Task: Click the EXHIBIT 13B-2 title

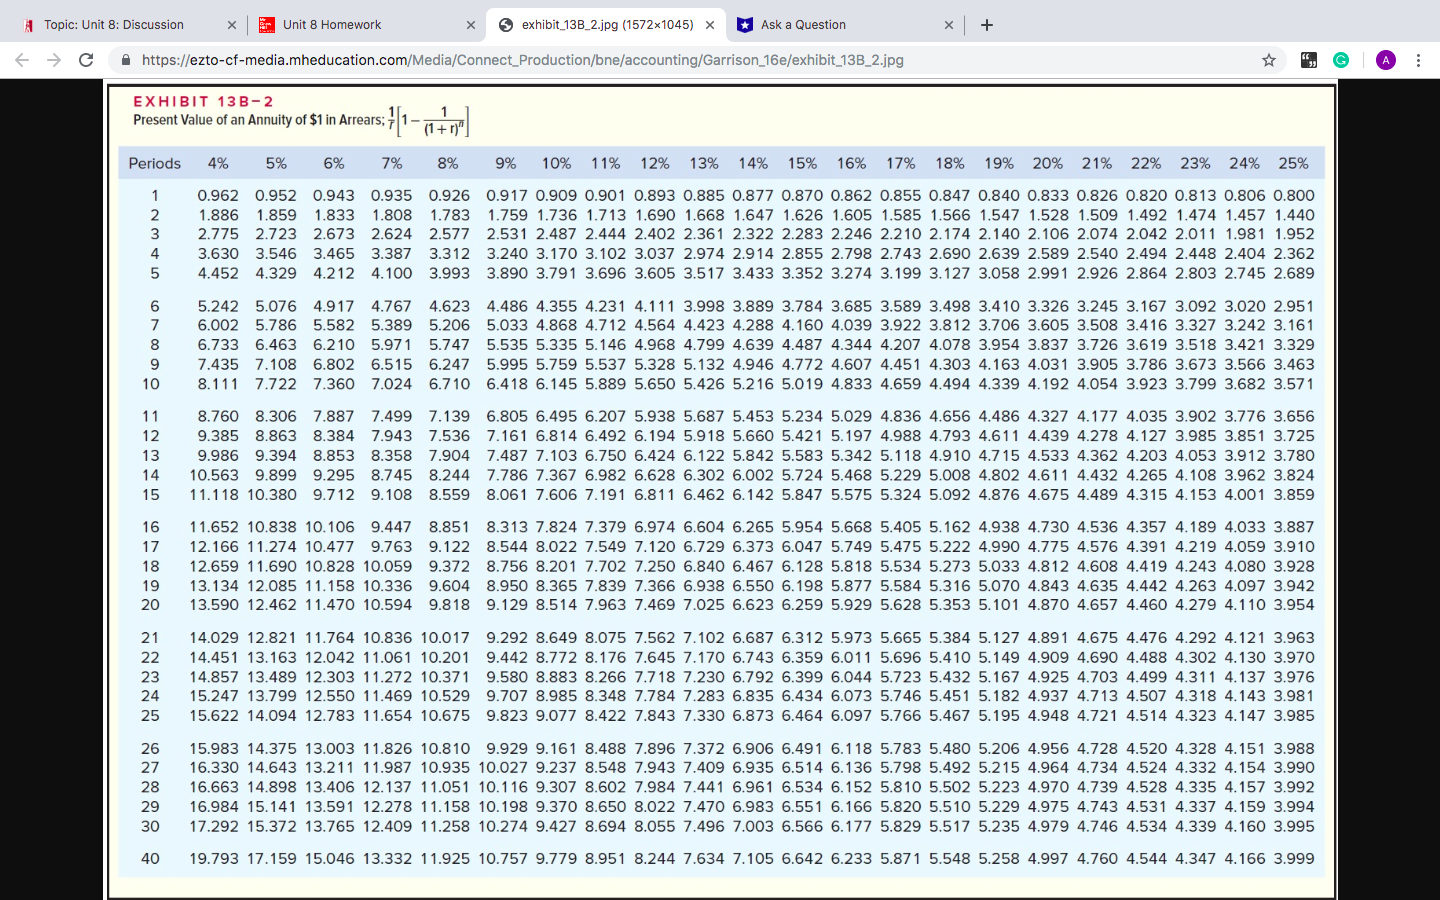Action: click(204, 102)
